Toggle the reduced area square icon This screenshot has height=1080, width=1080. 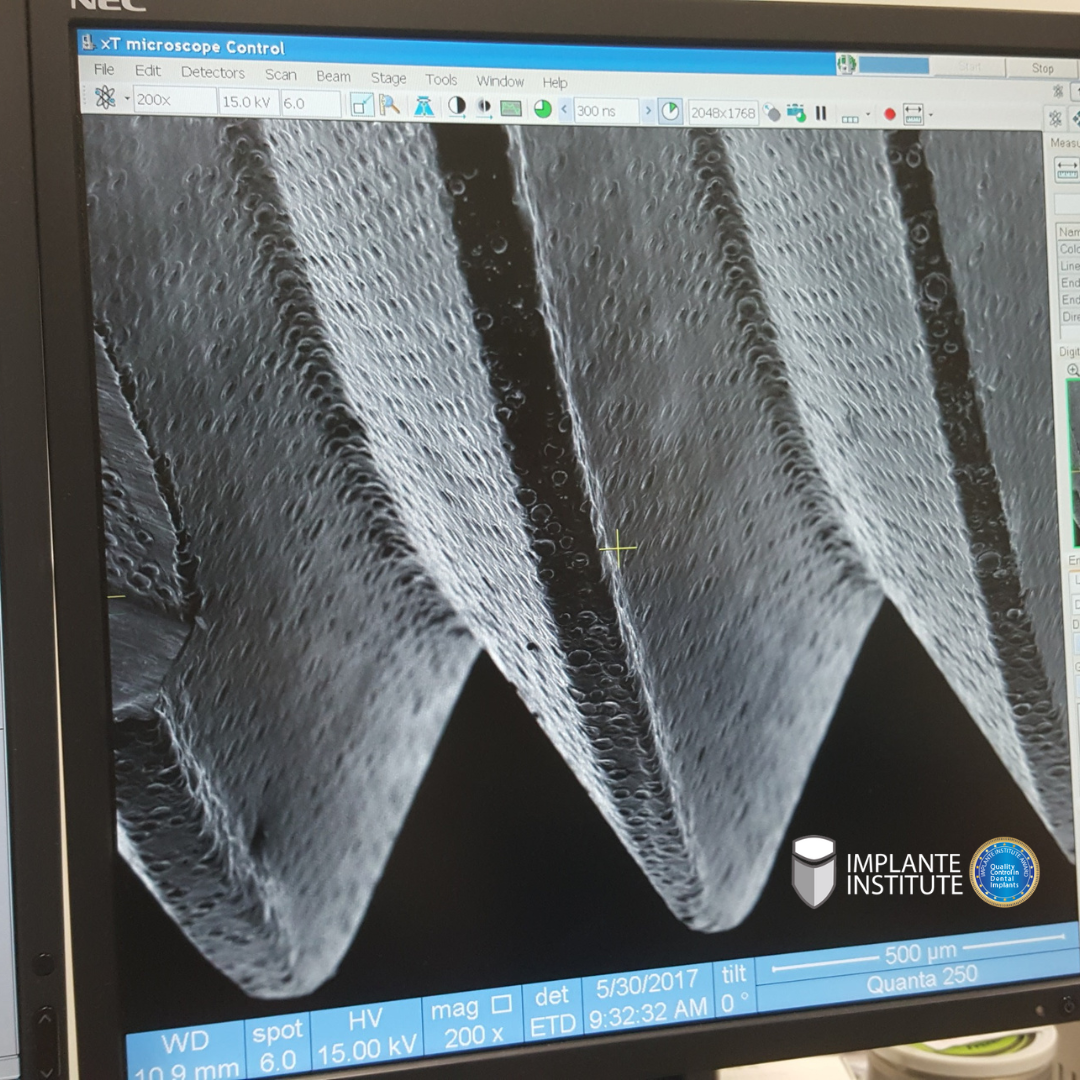pos(362,105)
